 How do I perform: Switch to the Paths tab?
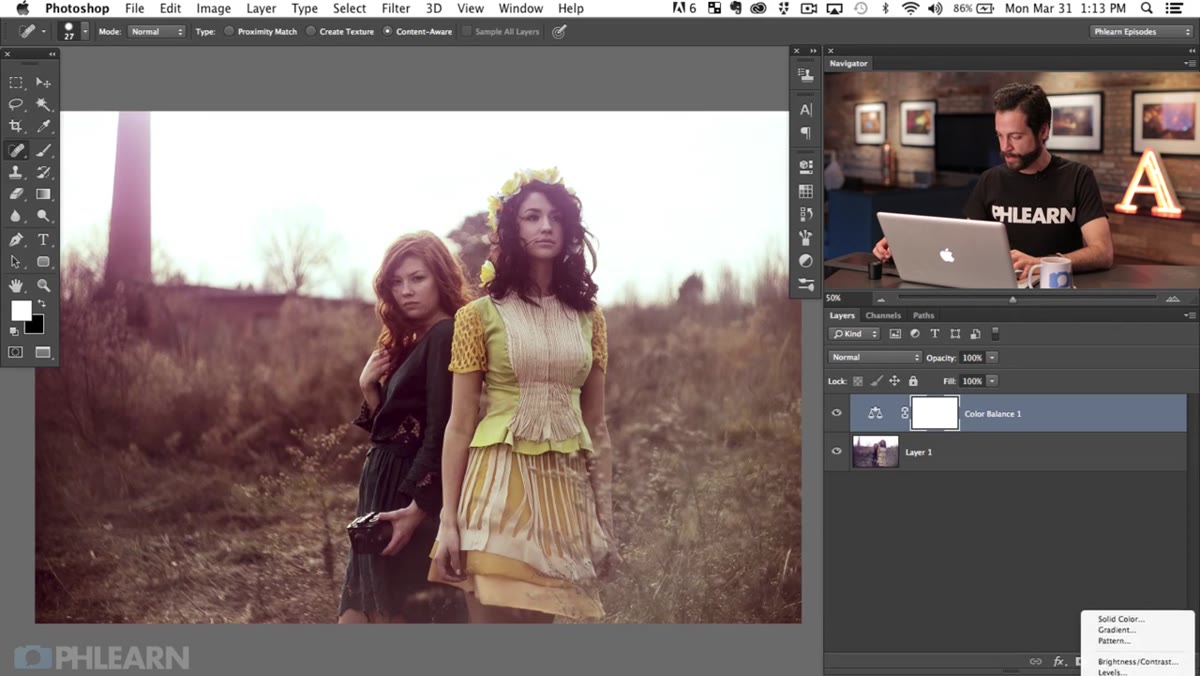(x=923, y=315)
